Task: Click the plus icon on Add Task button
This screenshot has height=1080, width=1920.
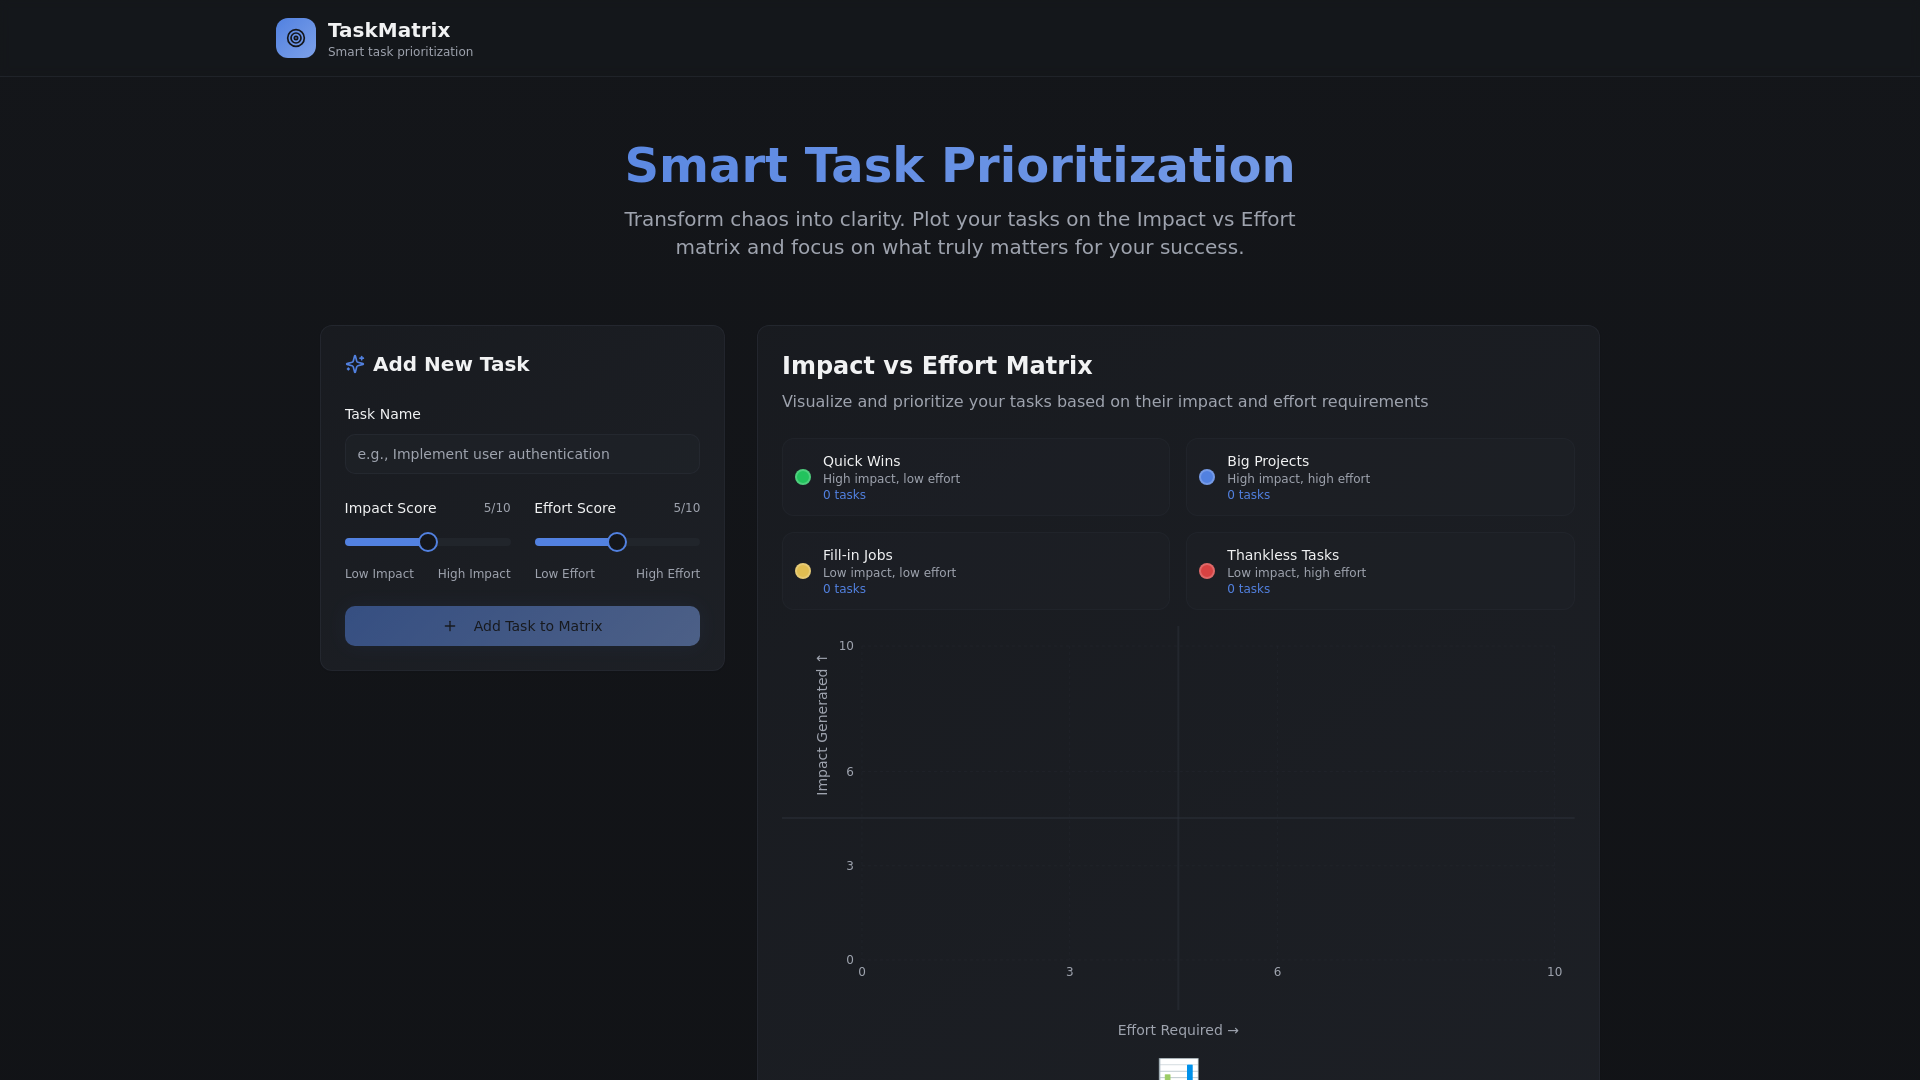Action: click(451, 626)
